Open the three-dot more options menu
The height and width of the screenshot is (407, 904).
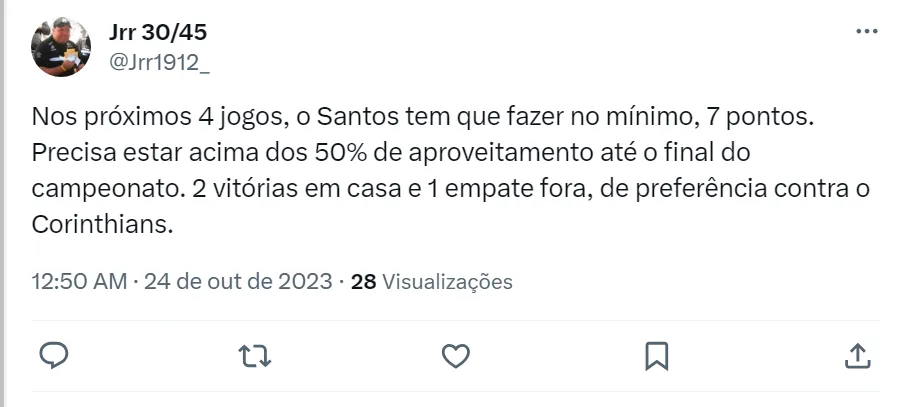866,32
